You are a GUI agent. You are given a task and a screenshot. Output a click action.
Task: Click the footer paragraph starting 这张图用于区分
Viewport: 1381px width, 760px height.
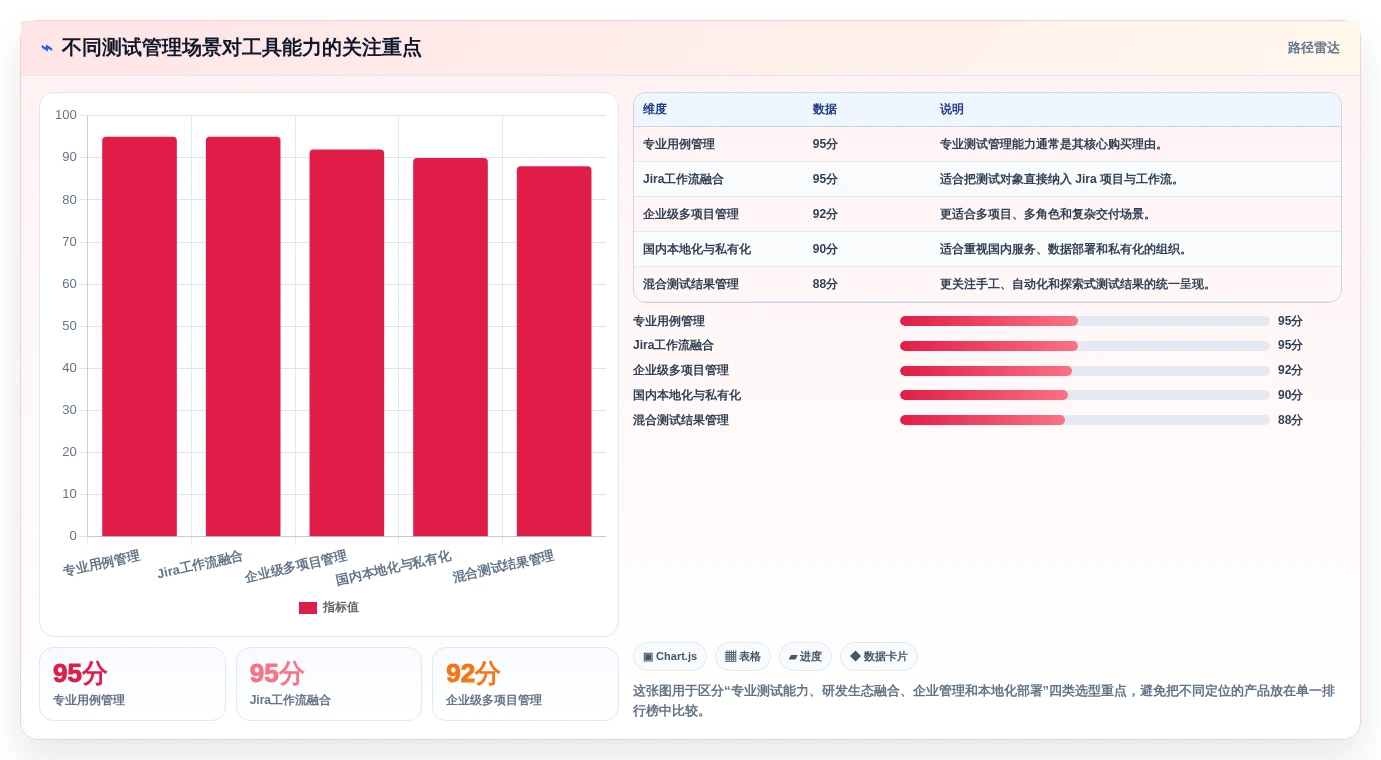(x=984, y=701)
